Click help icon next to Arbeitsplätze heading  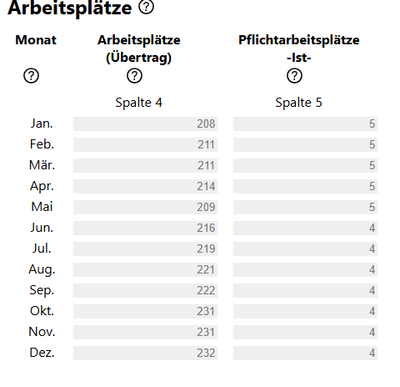(x=146, y=7)
